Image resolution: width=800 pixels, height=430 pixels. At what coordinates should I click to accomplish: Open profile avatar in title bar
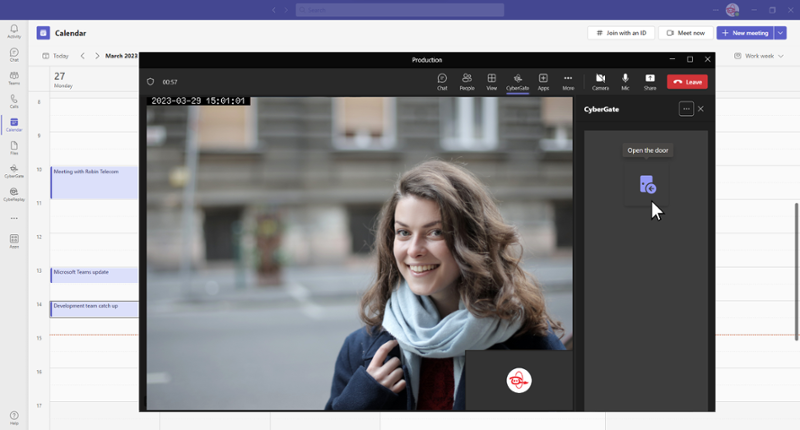(732, 10)
